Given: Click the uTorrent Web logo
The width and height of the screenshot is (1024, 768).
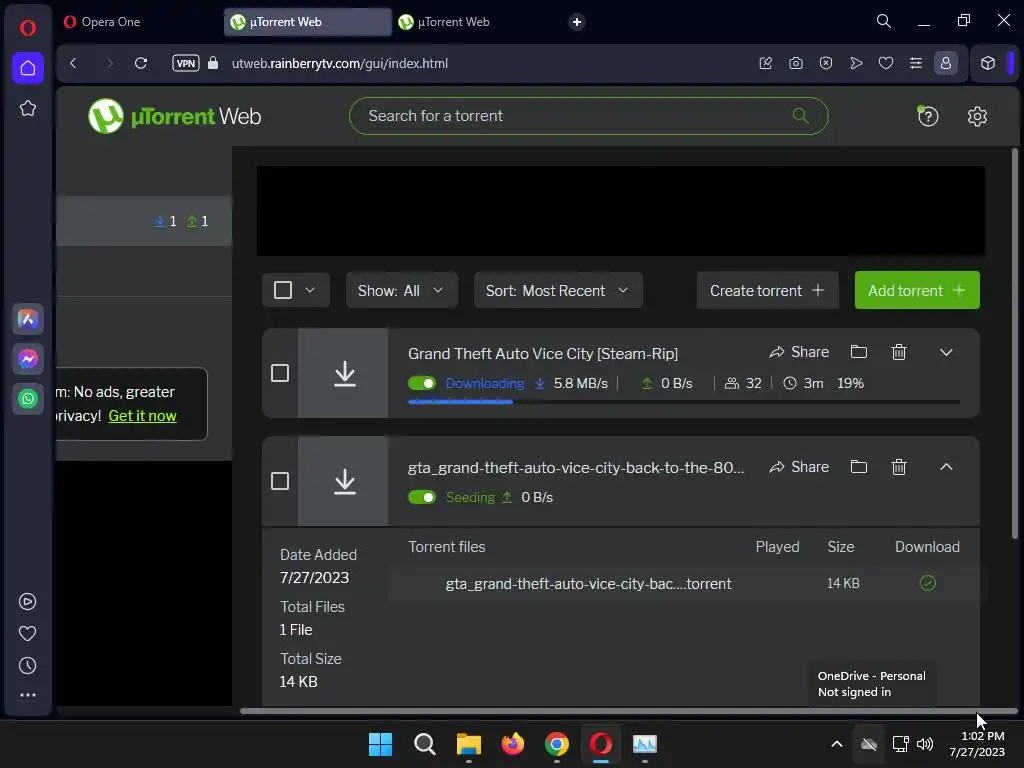Looking at the screenshot, I should (x=174, y=116).
